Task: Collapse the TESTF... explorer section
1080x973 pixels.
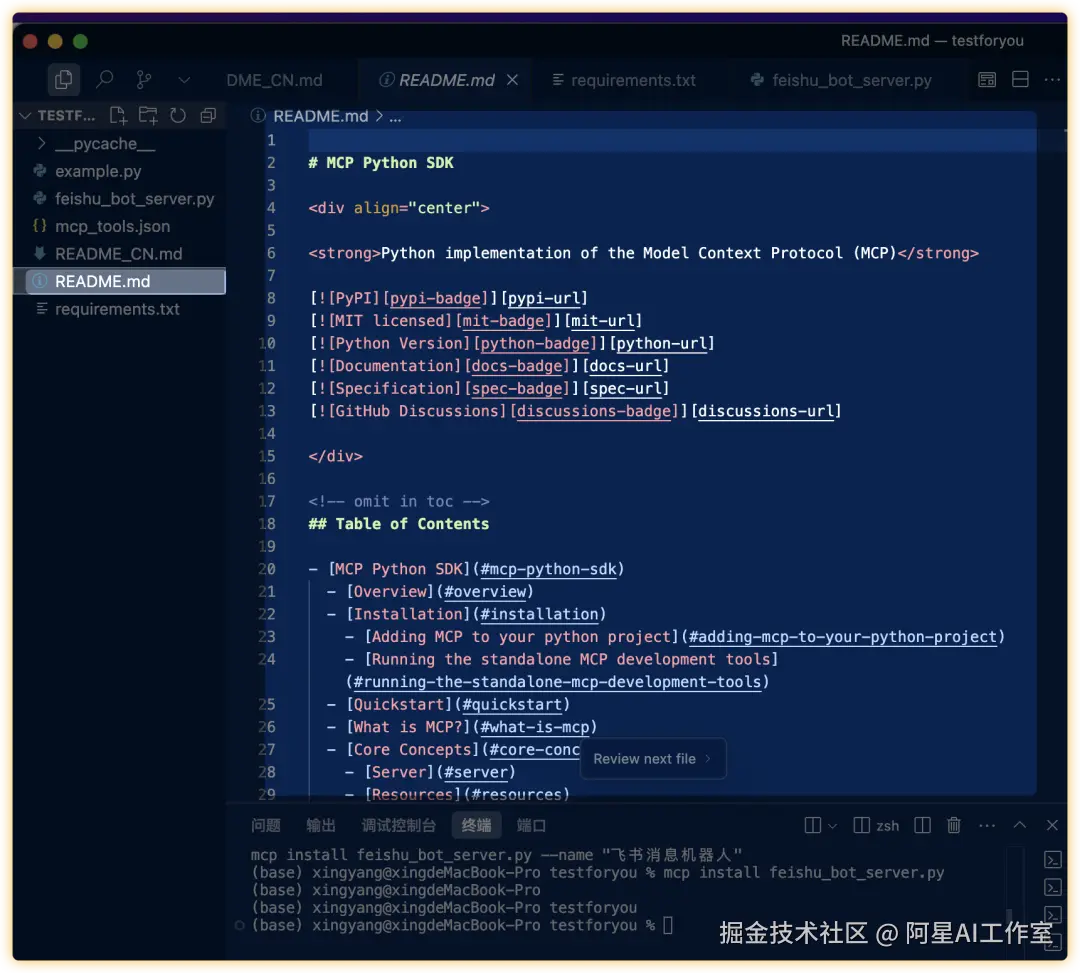Action: coord(25,116)
